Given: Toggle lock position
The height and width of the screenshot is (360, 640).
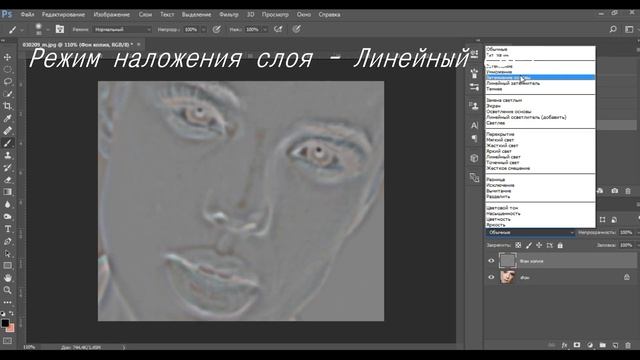Looking at the screenshot, I should coord(539,245).
